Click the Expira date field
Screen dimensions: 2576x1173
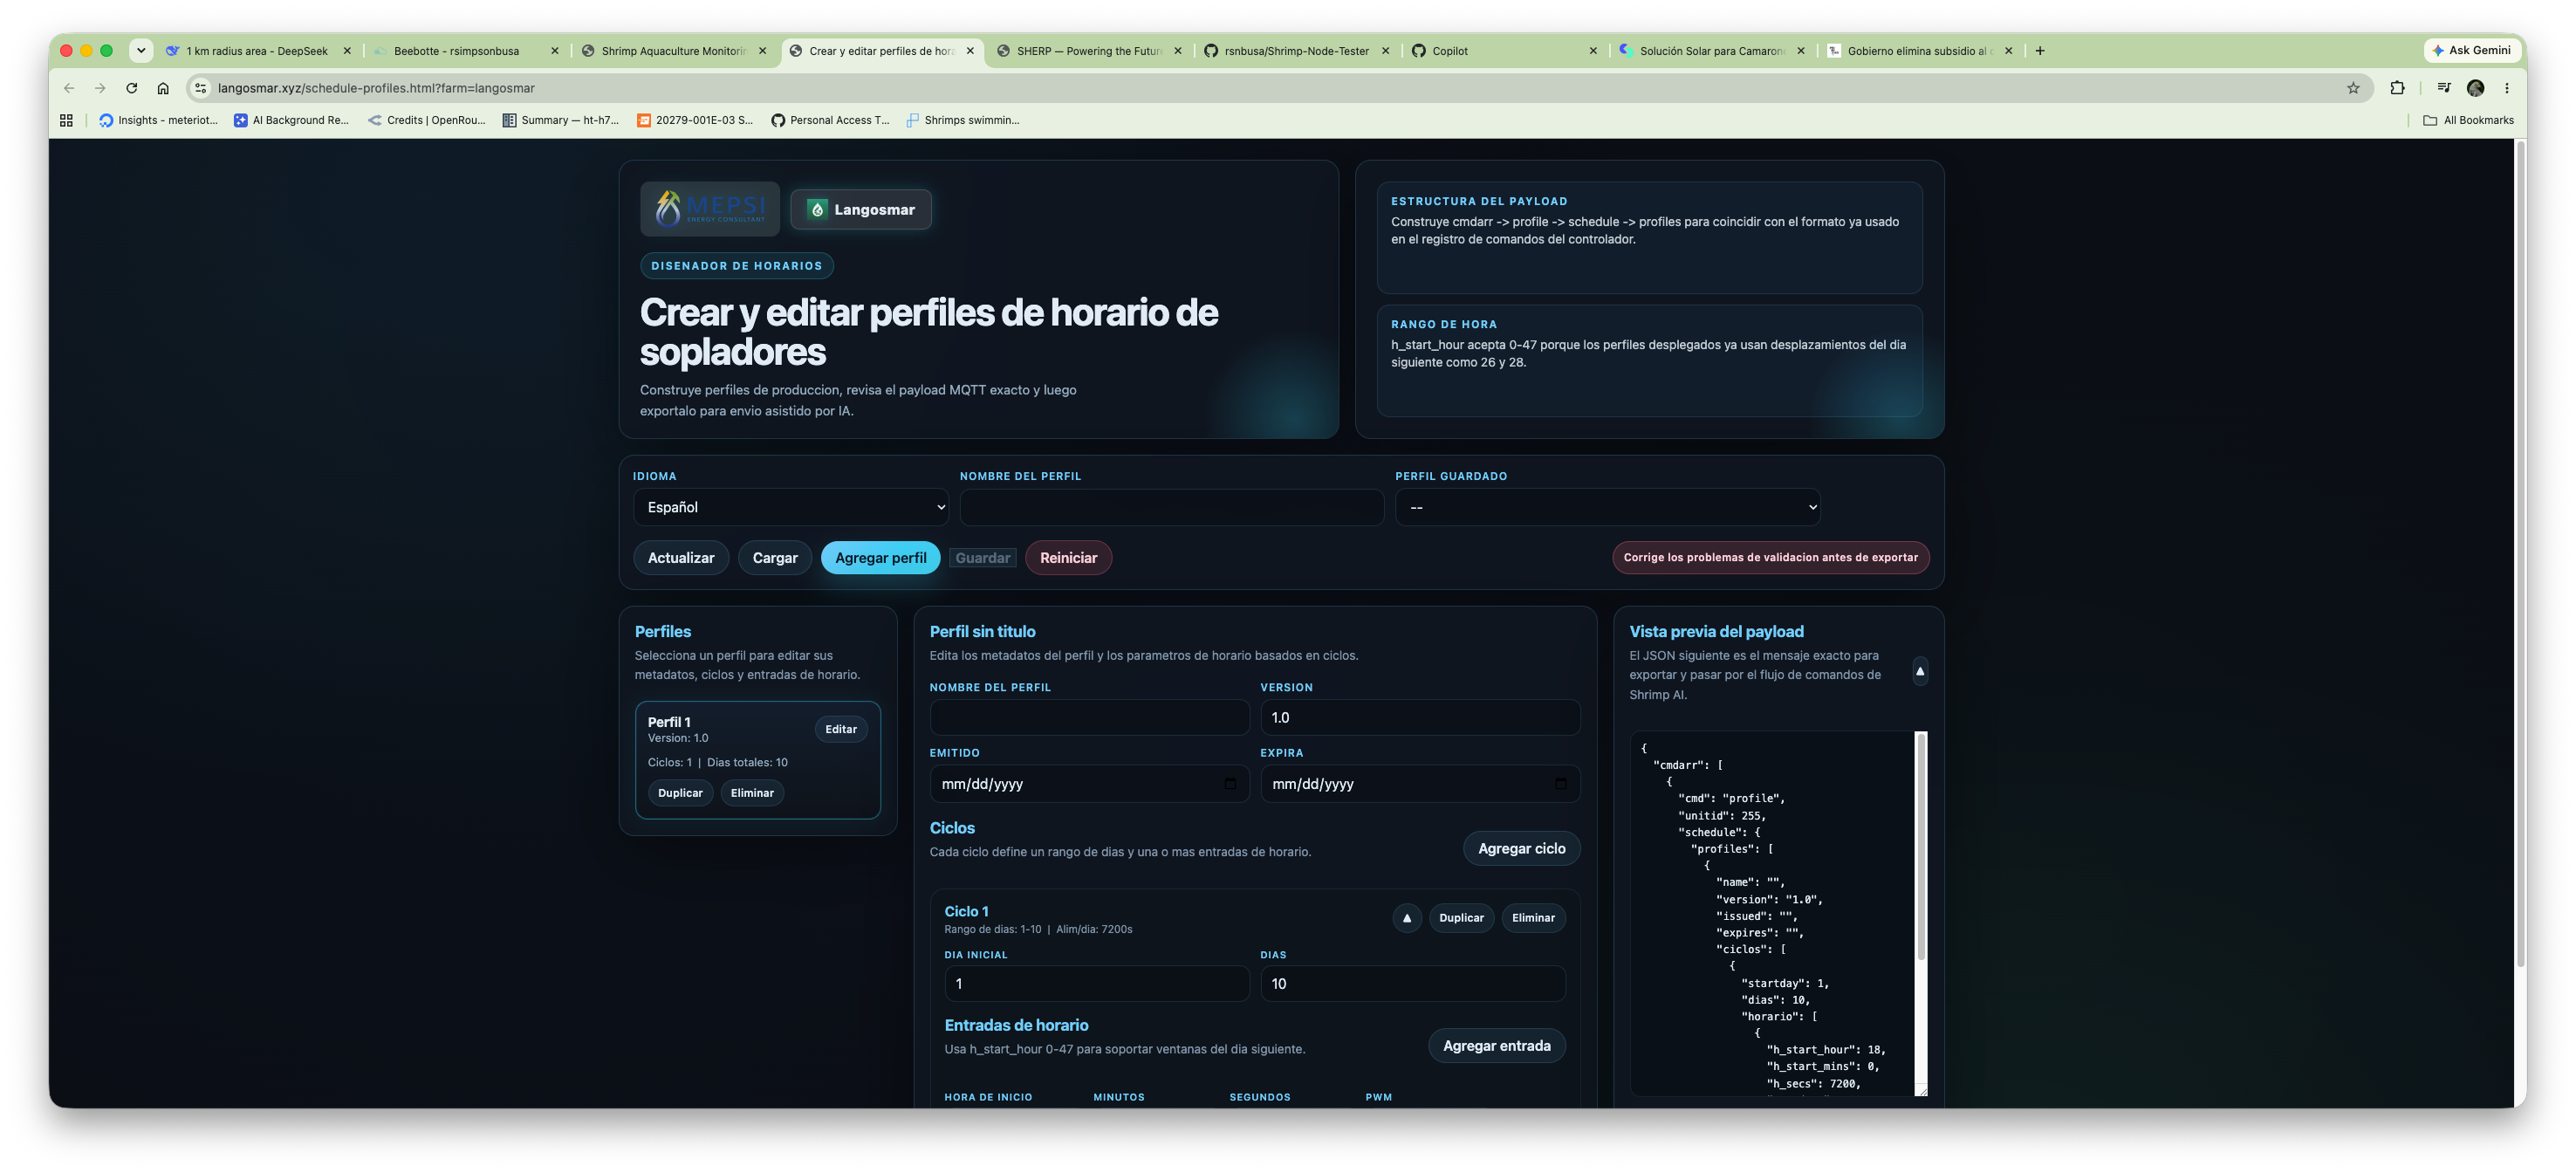coord(1420,784)
